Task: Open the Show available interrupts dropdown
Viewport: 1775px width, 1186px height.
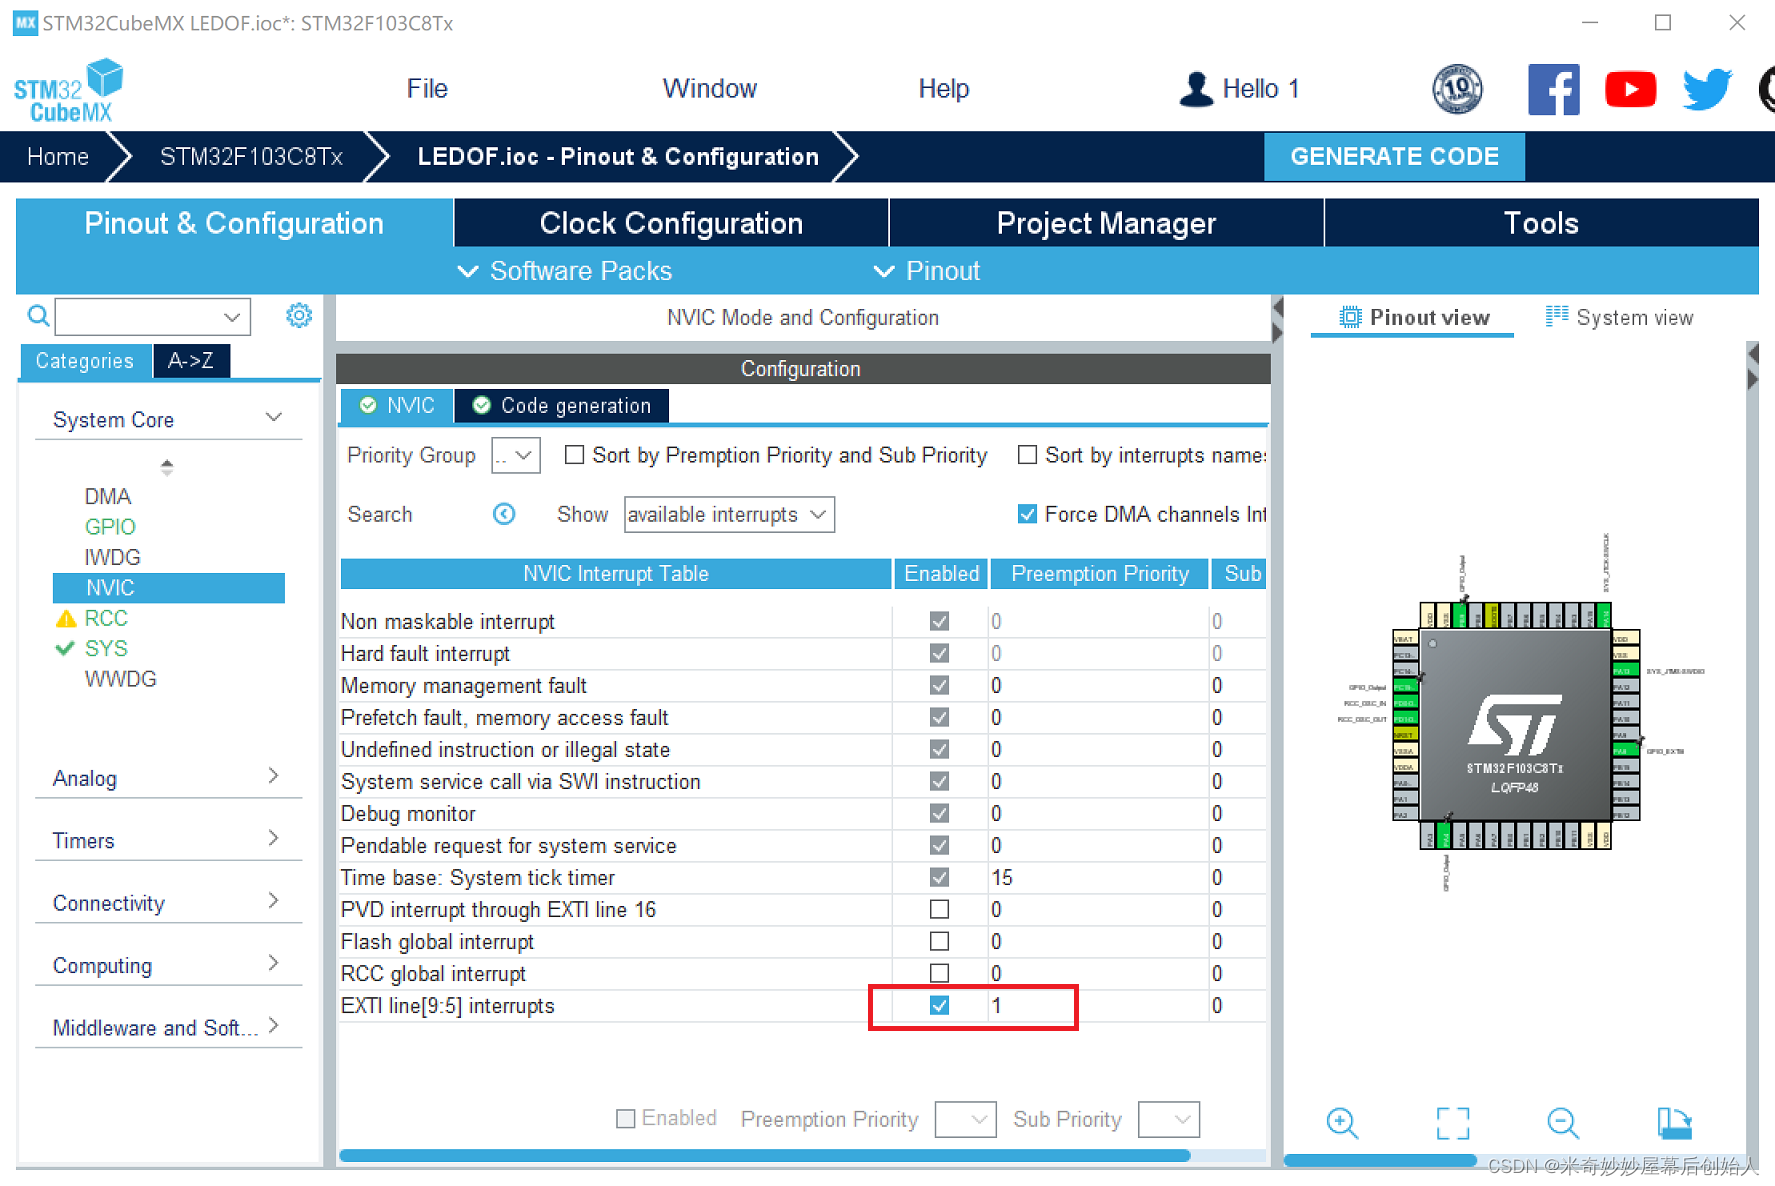Action: 729,514
